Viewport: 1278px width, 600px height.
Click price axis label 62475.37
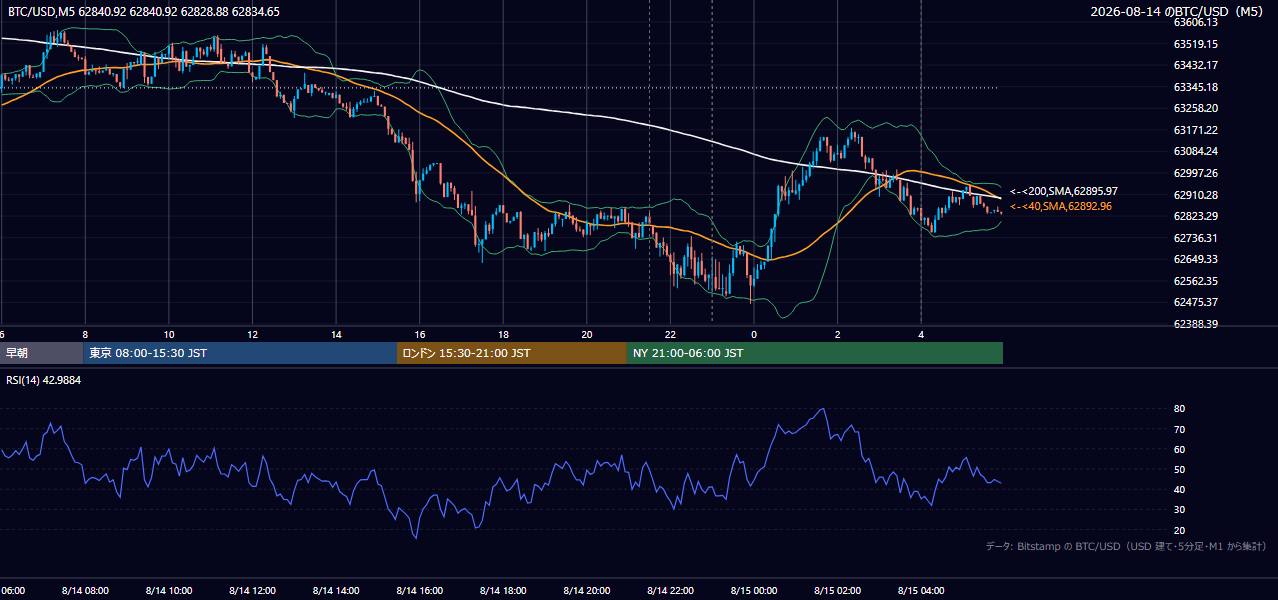(1195, 302)
